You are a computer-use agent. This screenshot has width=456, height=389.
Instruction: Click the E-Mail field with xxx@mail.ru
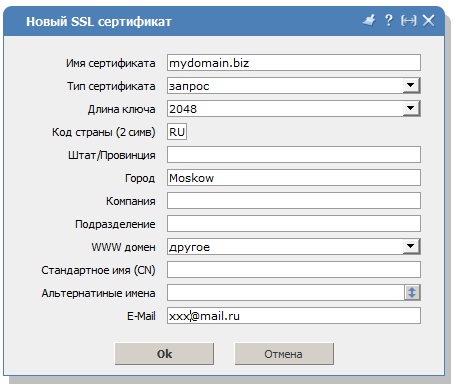pos(294,316)
